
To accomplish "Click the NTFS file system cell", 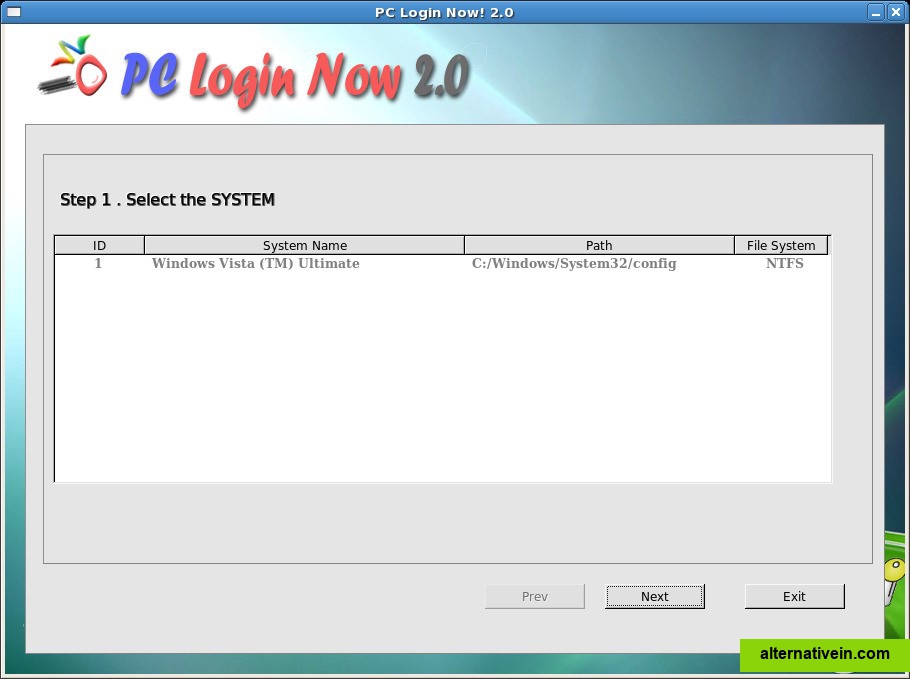I will (784, 264).
